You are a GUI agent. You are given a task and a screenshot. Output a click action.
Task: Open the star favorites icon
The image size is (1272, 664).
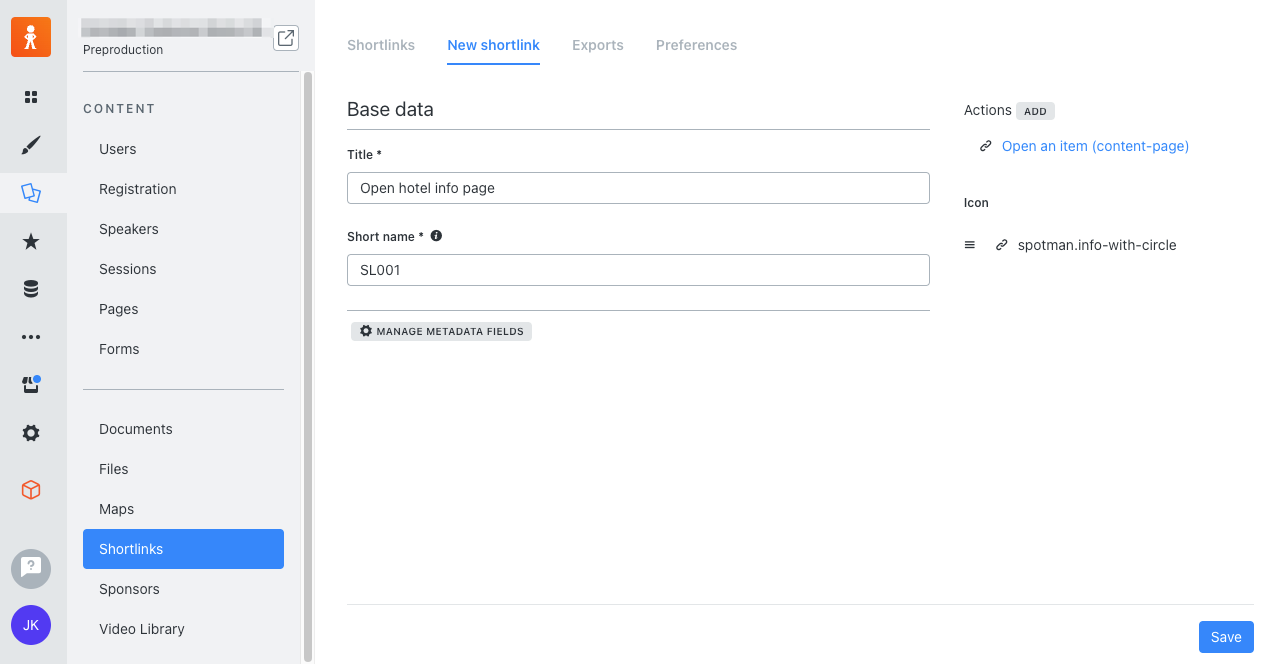click(31, 241)
